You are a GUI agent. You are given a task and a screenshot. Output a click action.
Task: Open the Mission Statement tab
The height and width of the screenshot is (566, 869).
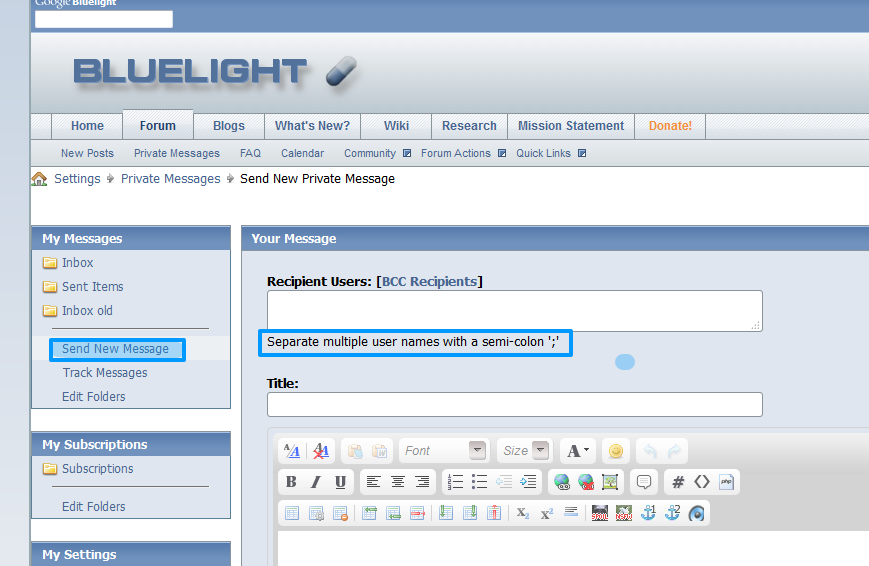pyautogui.click(x=571, y=126)
